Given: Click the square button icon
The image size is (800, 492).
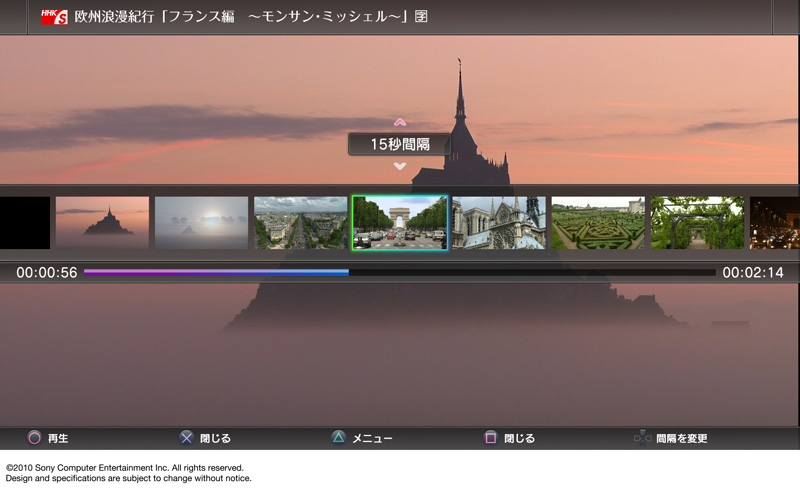Looking at the screenshot, I should pyautogui.click(x=490, y=438).
